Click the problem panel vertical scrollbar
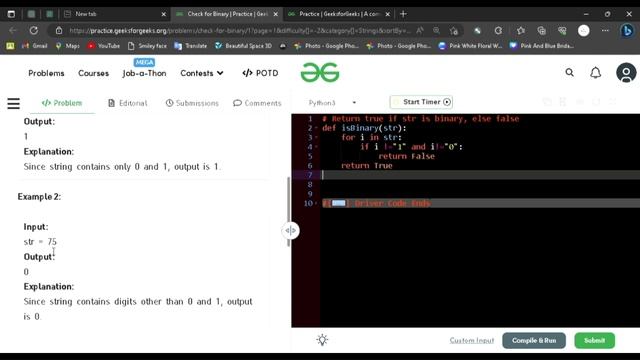The image size is (640, 360). coord(289,212)
